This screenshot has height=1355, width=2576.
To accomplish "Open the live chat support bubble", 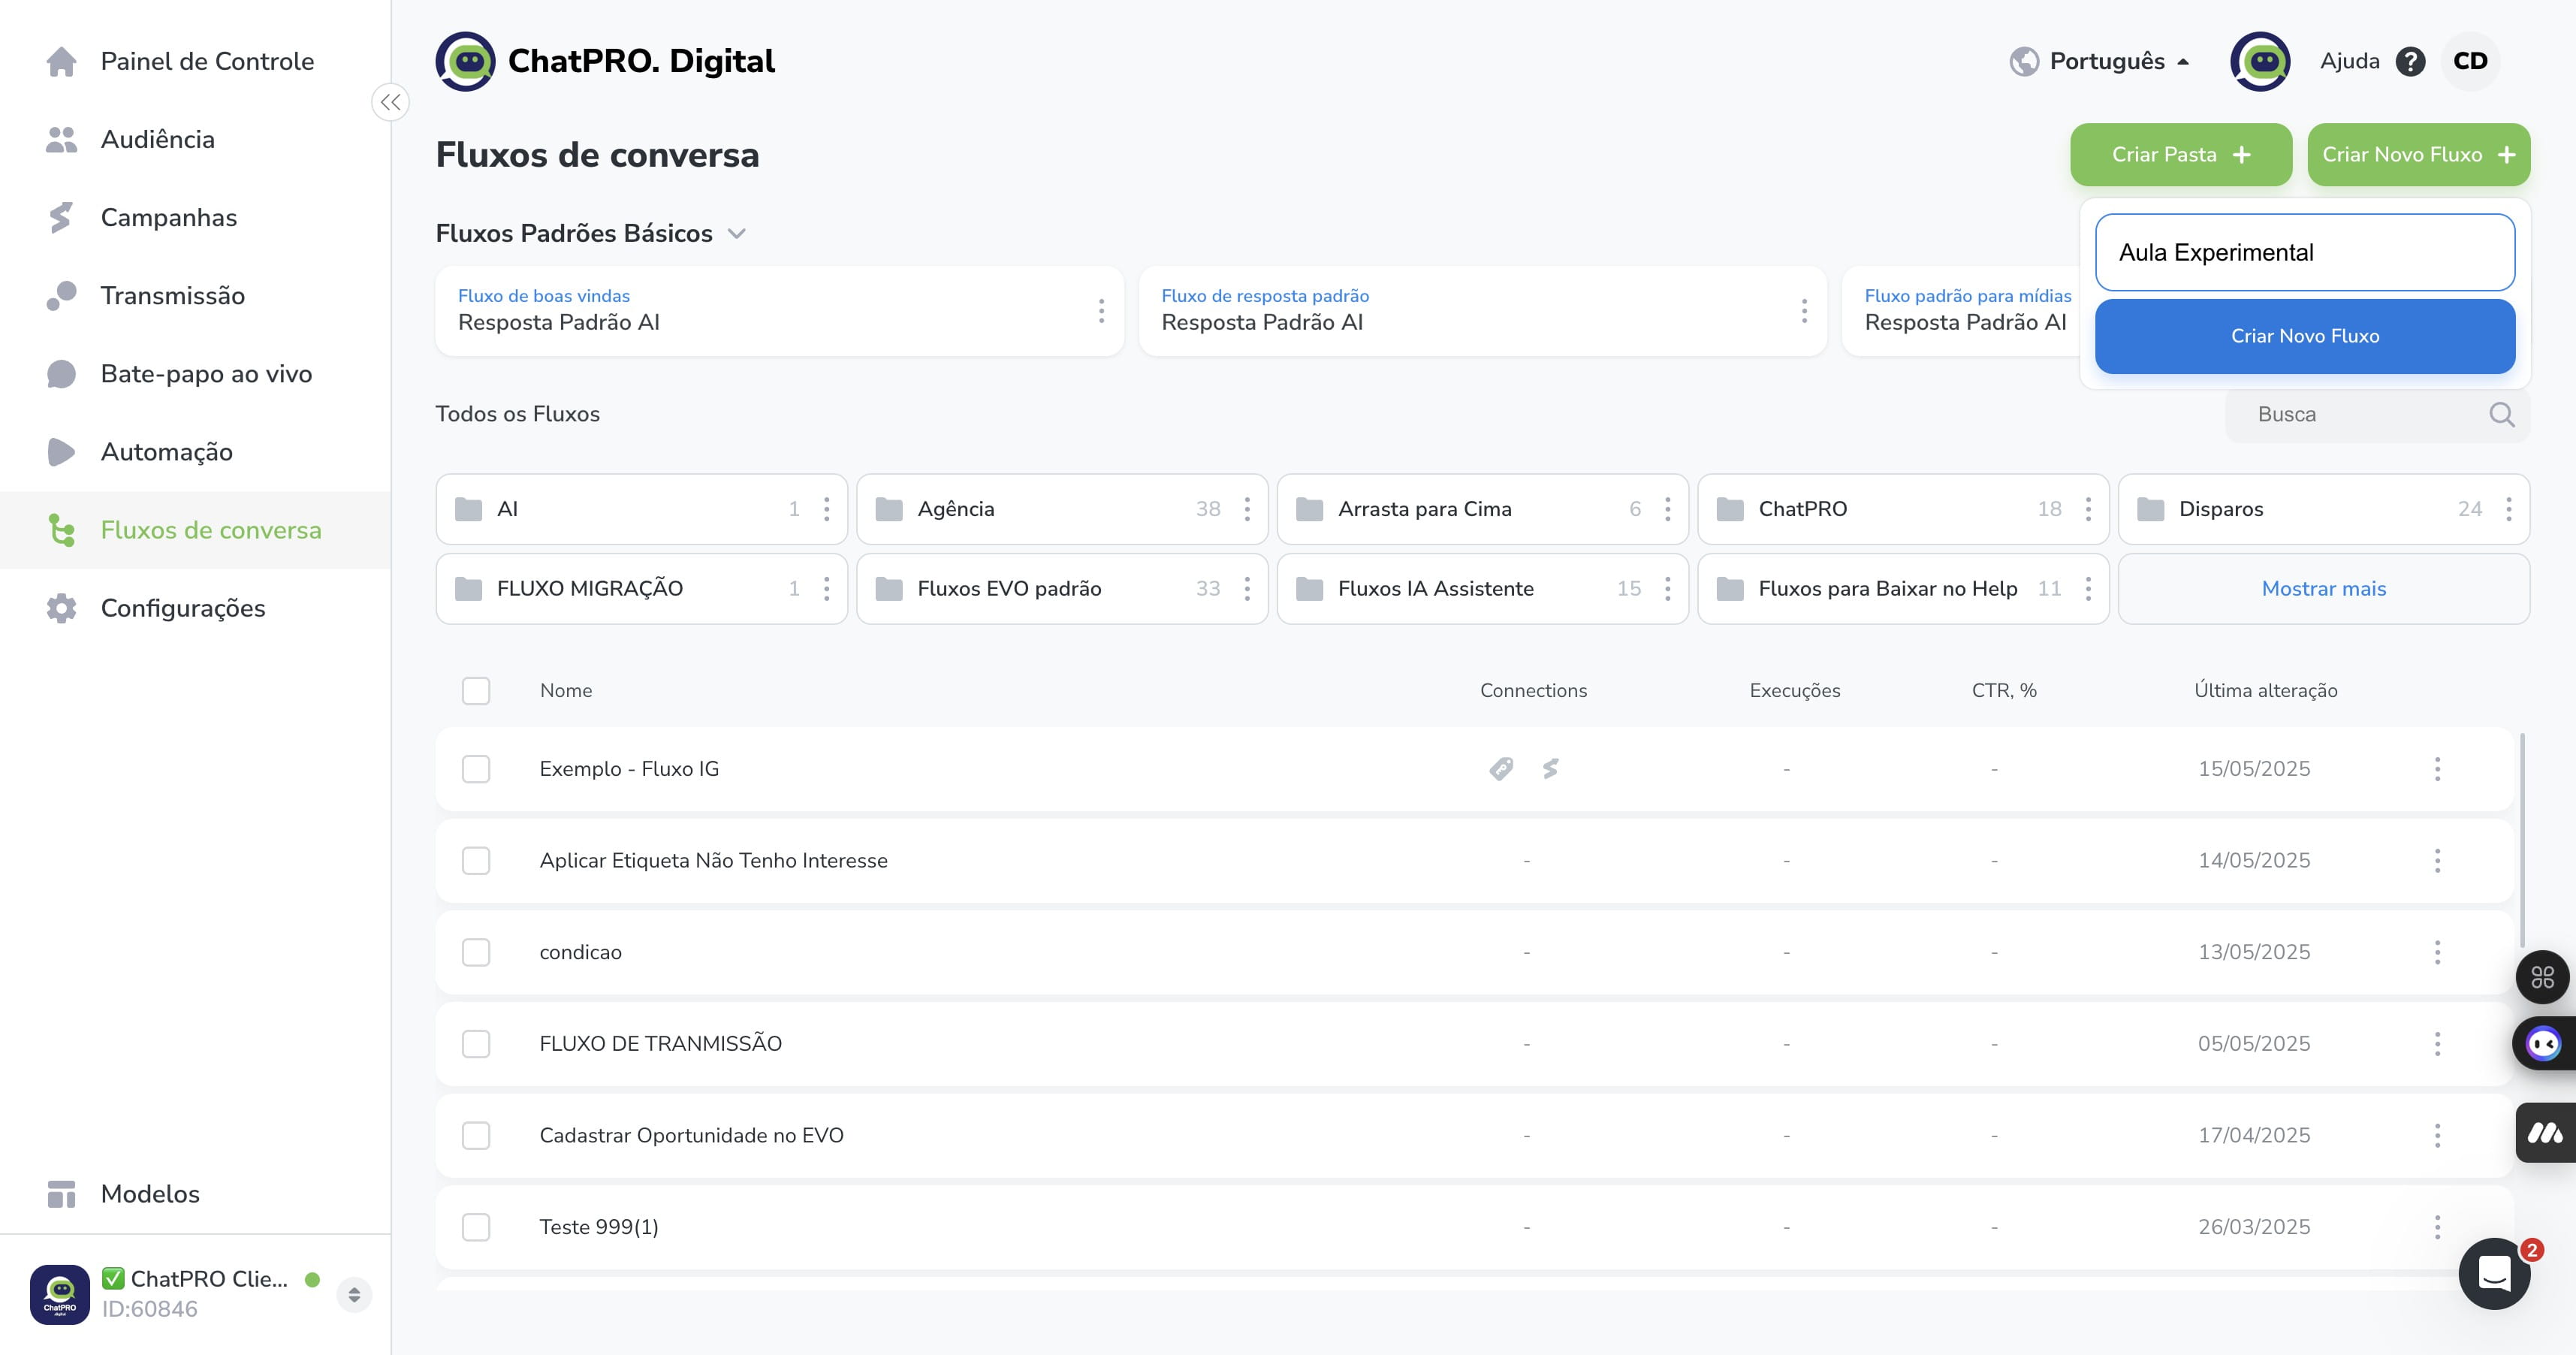I will (2494, 1273).
